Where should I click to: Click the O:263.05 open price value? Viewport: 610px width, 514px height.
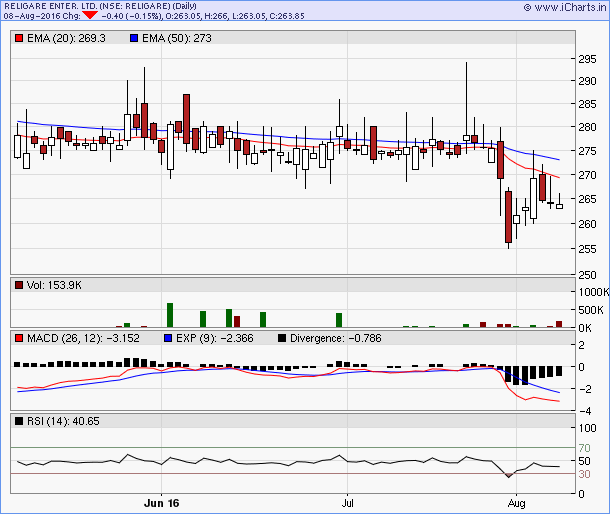click(x=181, y=16)
